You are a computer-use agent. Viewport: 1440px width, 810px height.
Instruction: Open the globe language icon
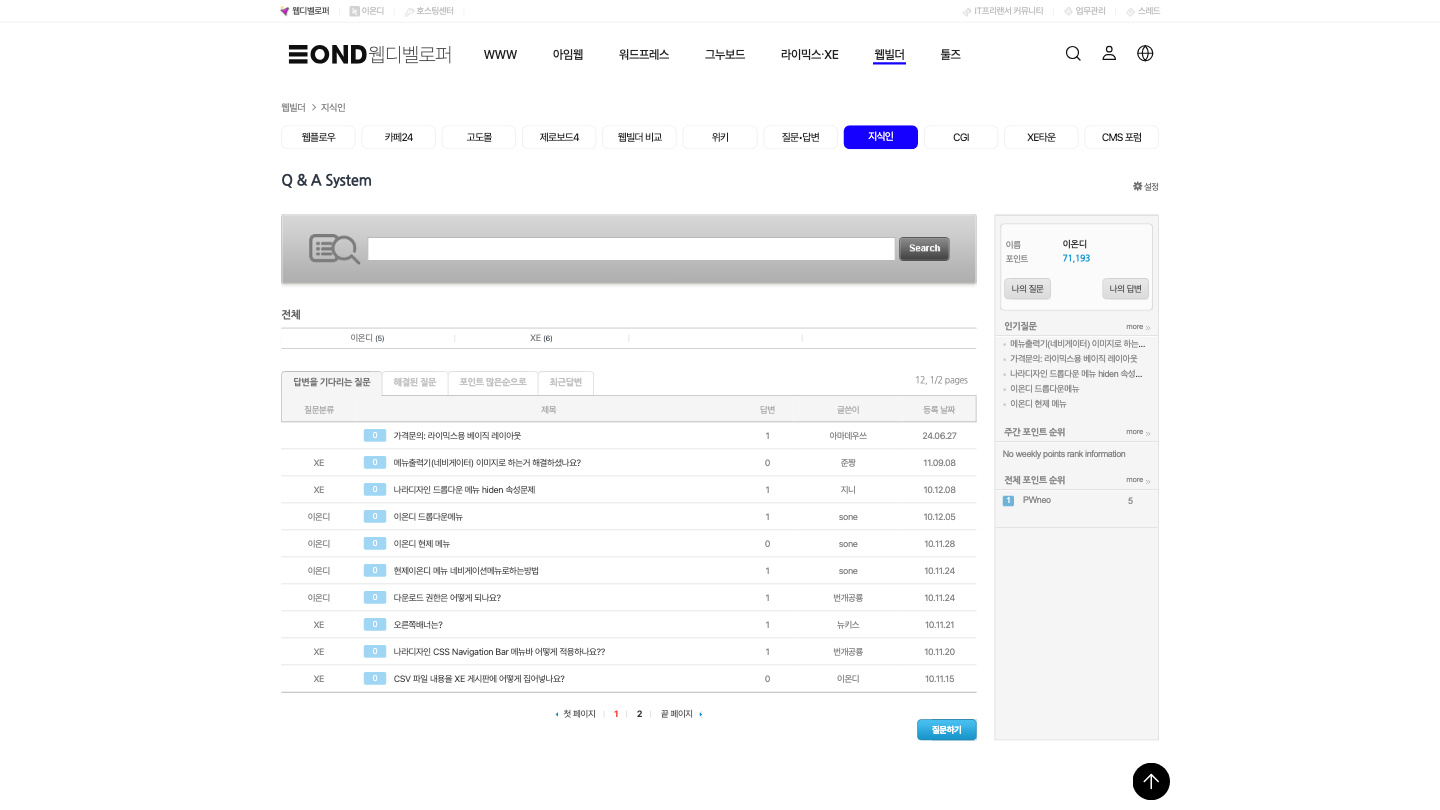(x=1145, y=54)
